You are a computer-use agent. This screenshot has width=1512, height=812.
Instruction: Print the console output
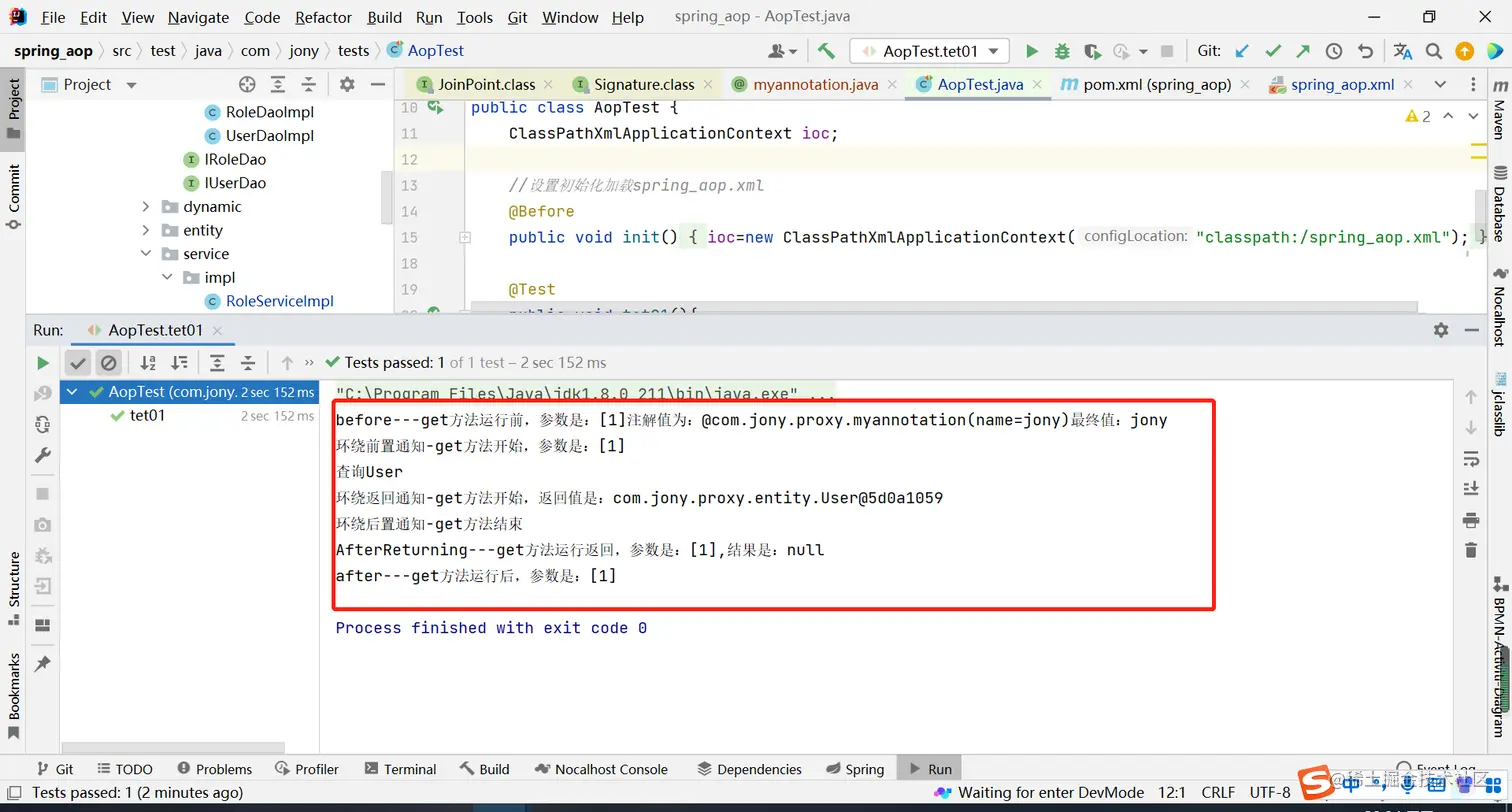(x=1470, y=520)
